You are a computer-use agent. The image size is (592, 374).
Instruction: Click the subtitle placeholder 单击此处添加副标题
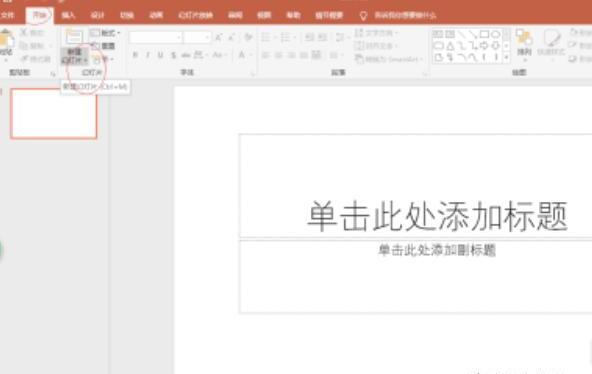tap(437, 250)
